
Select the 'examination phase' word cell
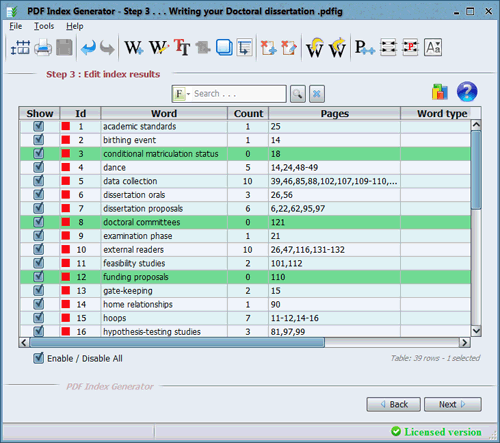[x=164, y=236]
